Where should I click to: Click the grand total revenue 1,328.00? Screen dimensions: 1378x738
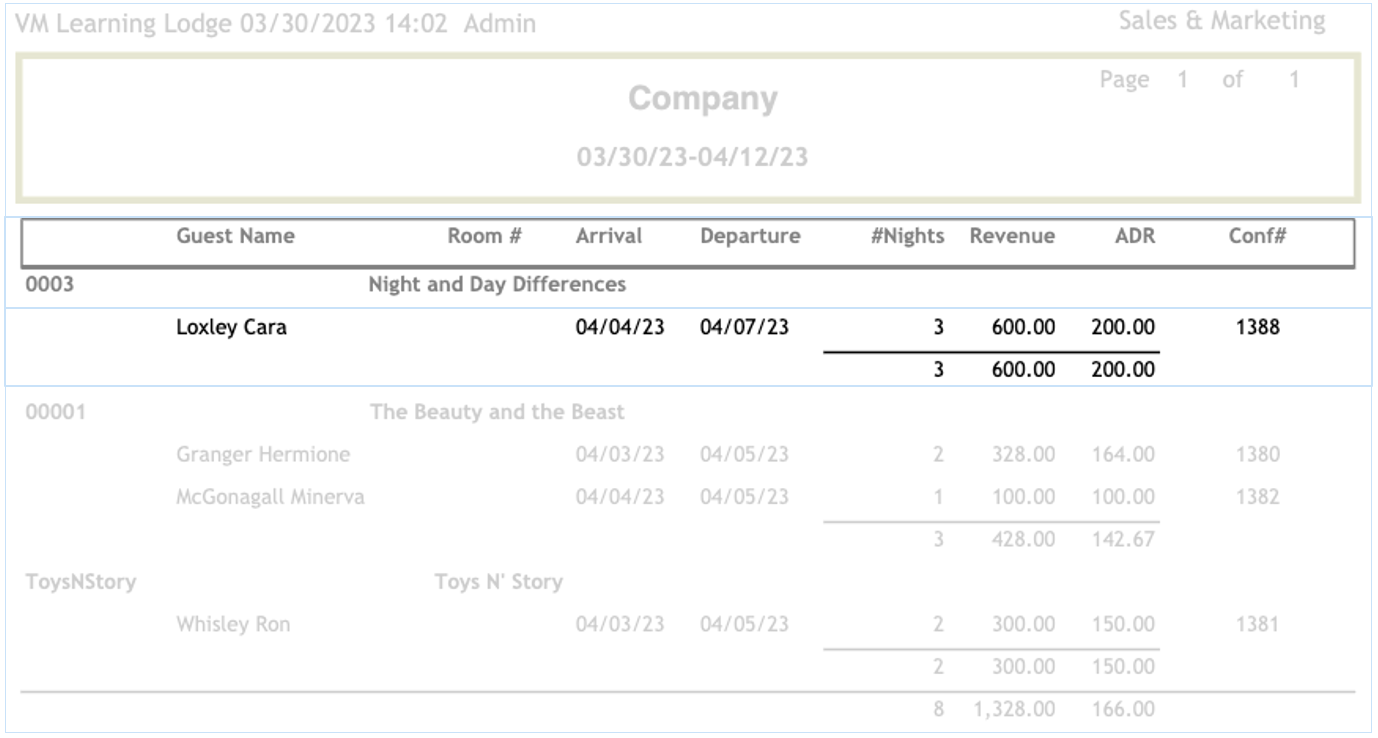(x=1012, y=710)
